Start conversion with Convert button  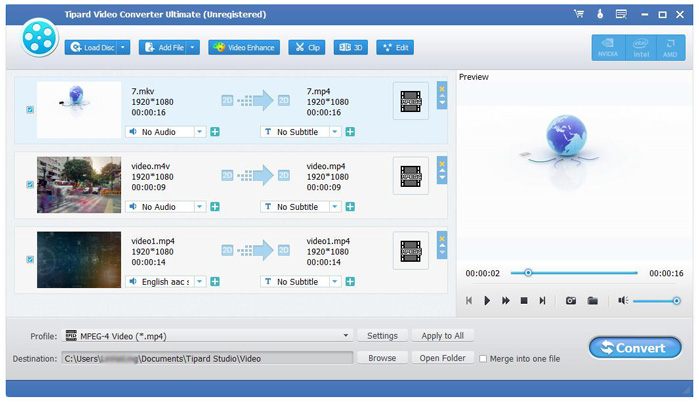[635, 348]
